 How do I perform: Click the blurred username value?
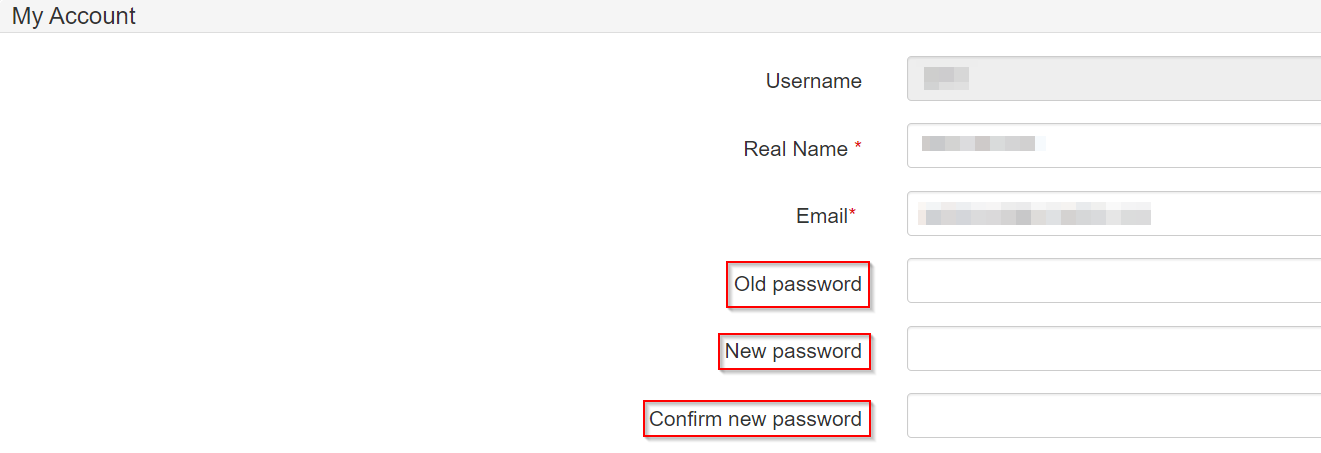tap(946, 78)
